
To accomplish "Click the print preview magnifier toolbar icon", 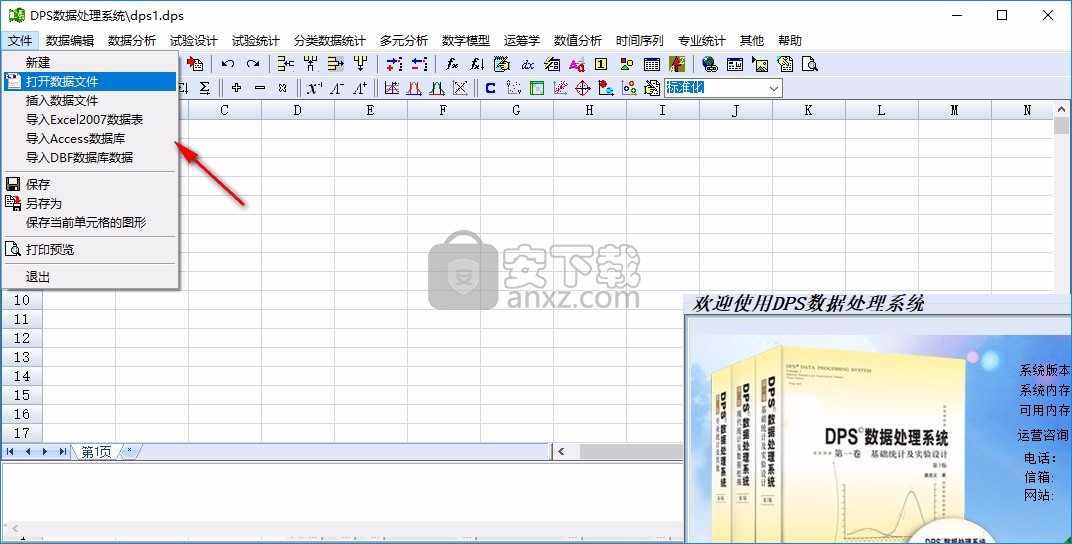I will click(809, 65).
